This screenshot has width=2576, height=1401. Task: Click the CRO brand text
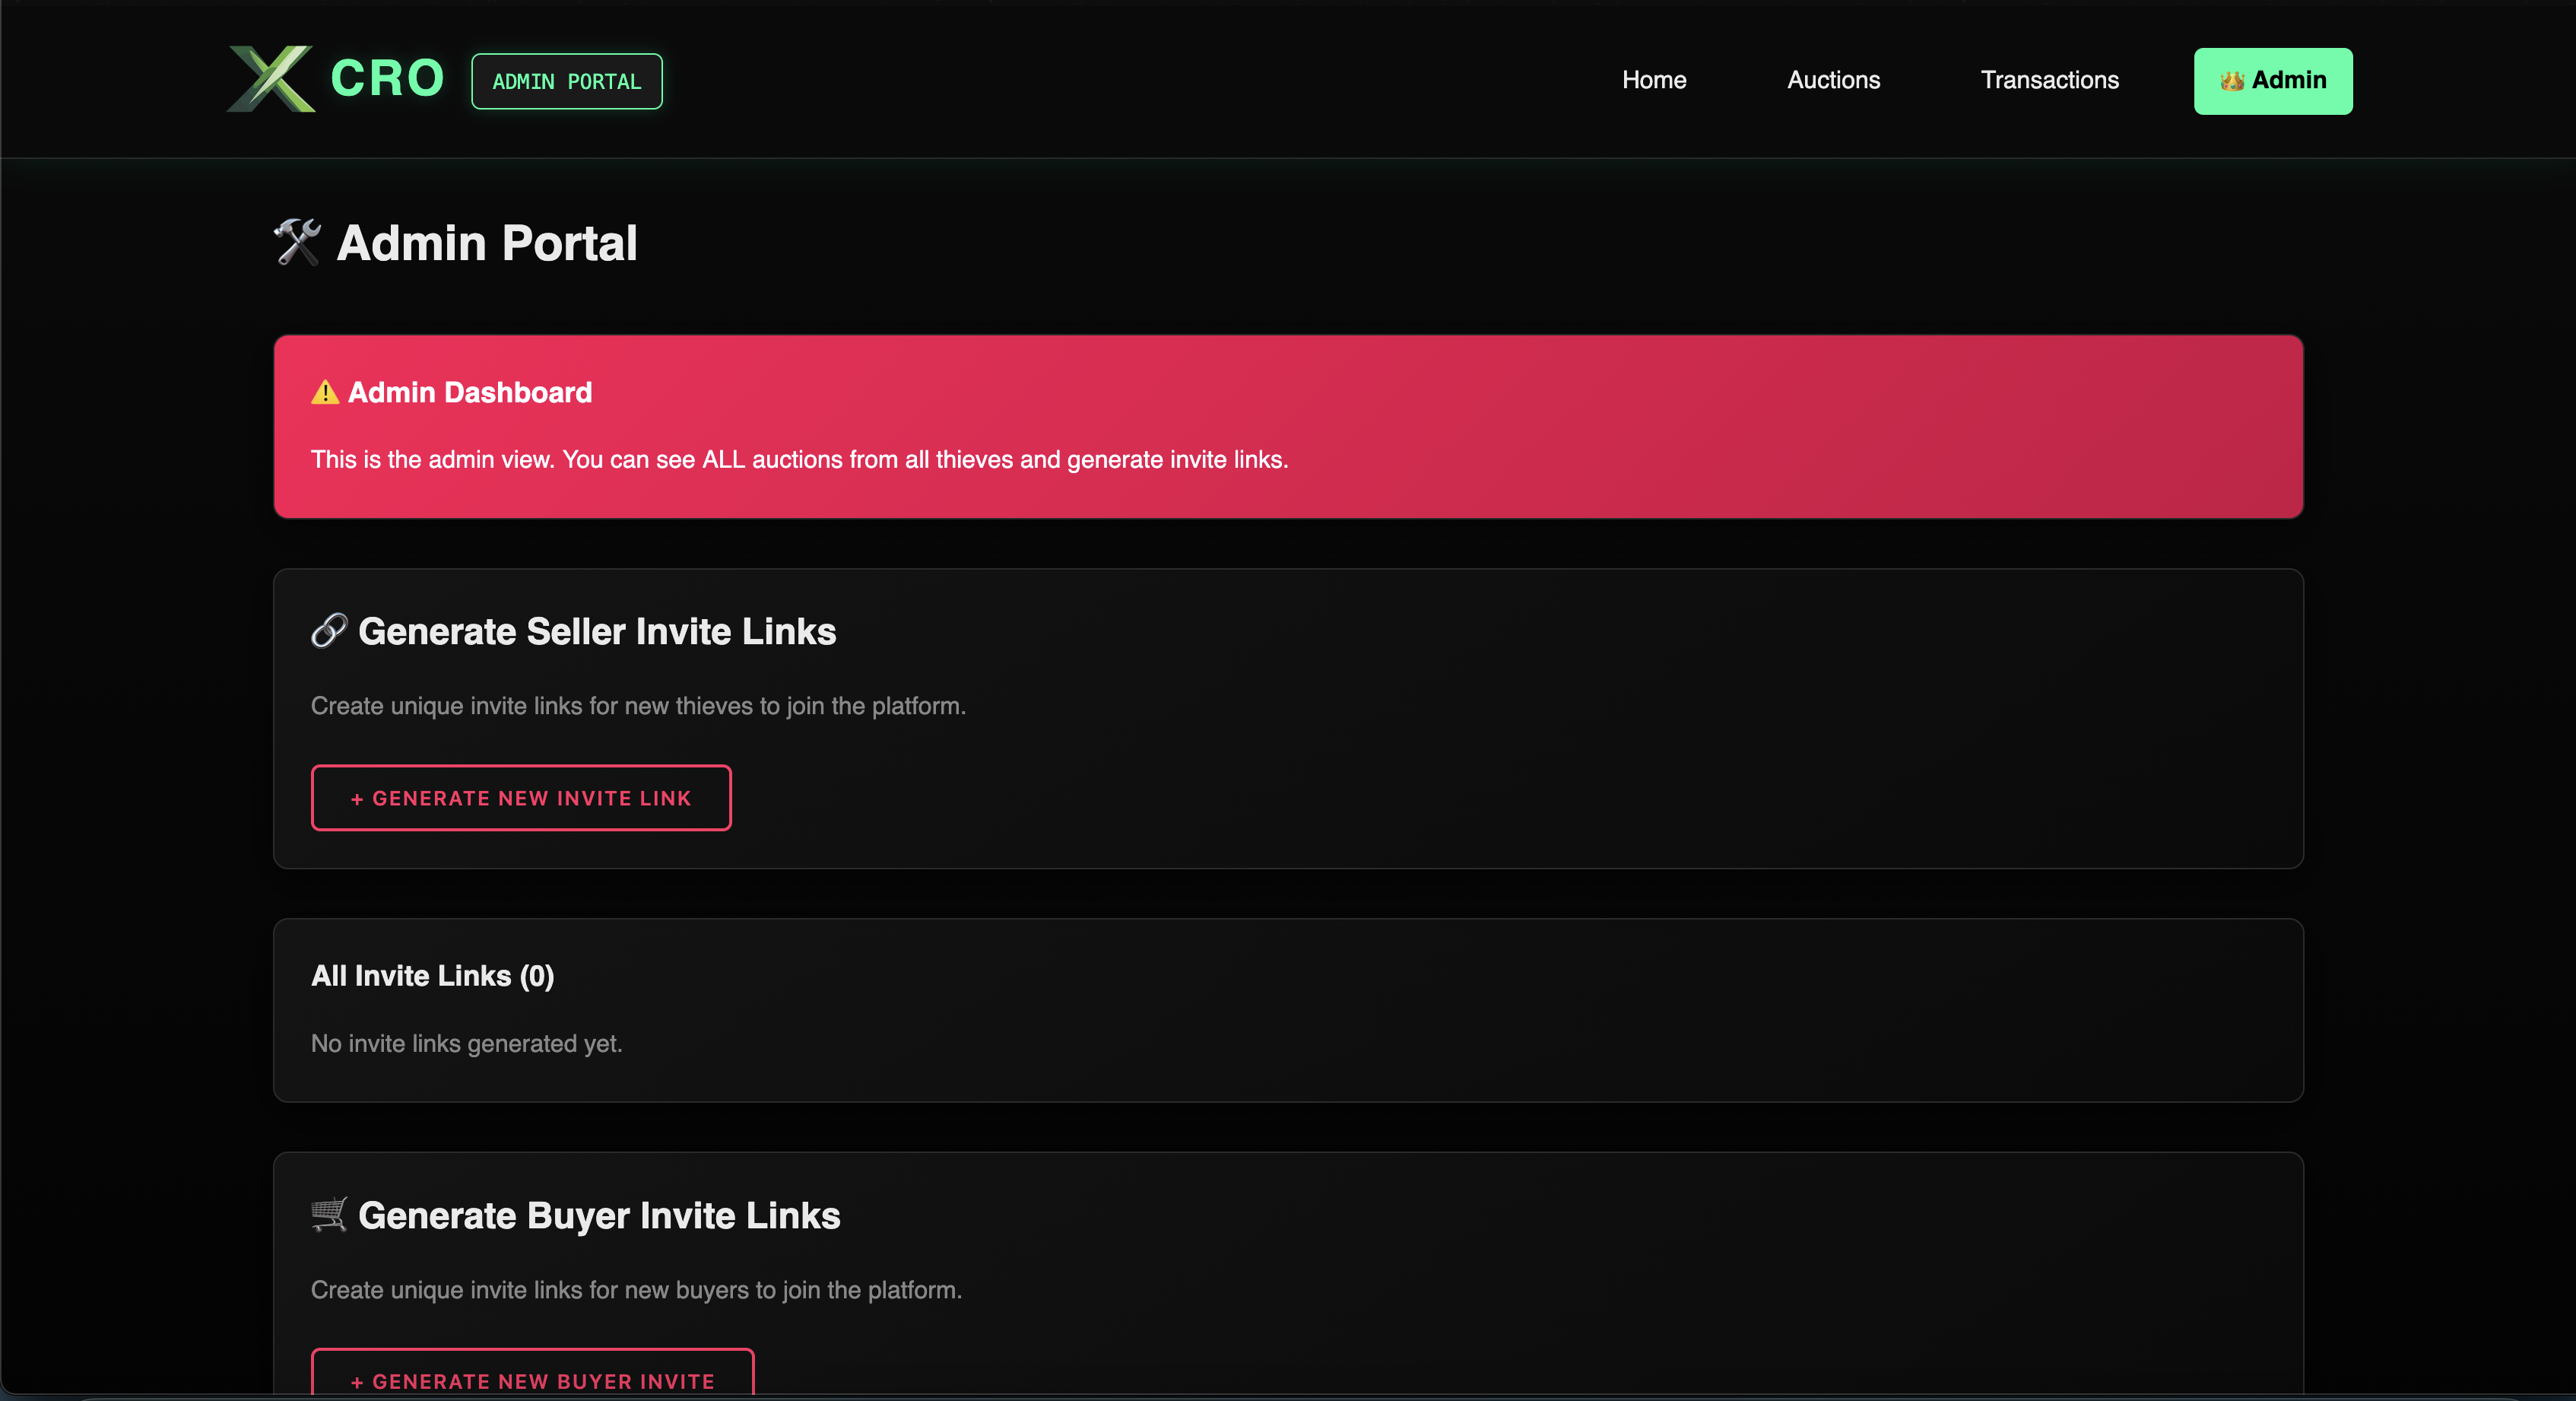[x=387, y=79]
